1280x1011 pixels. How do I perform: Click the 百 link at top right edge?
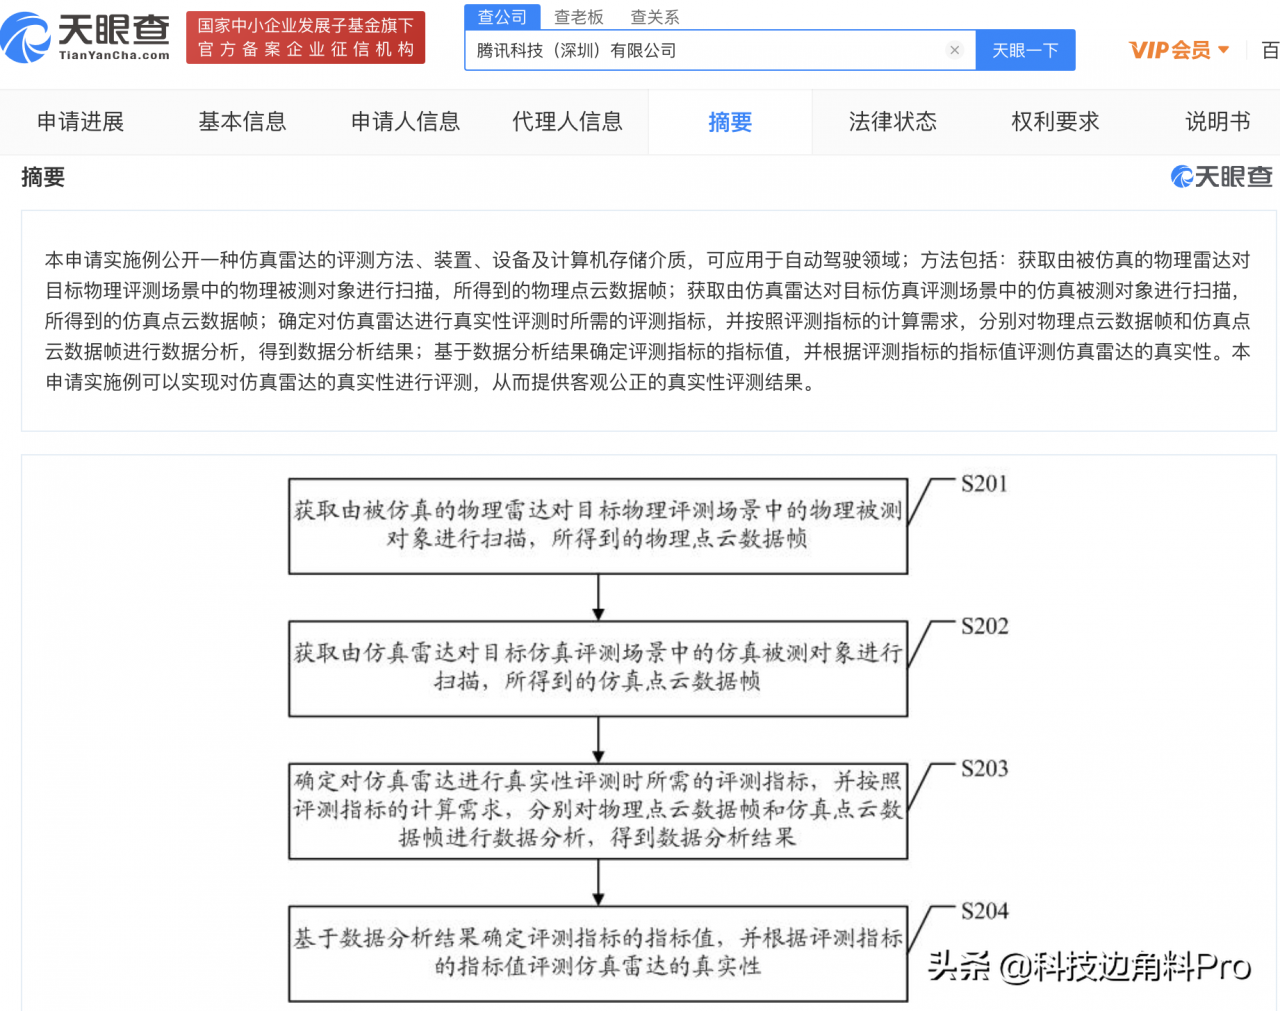coord(1270,50)
